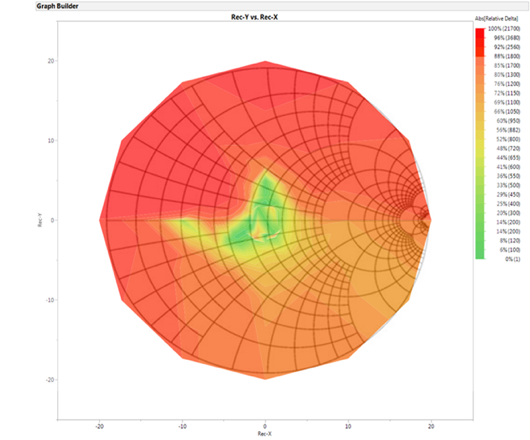
Task: Select legend entry 29% (450)
Action: click(x=508, y=195)
